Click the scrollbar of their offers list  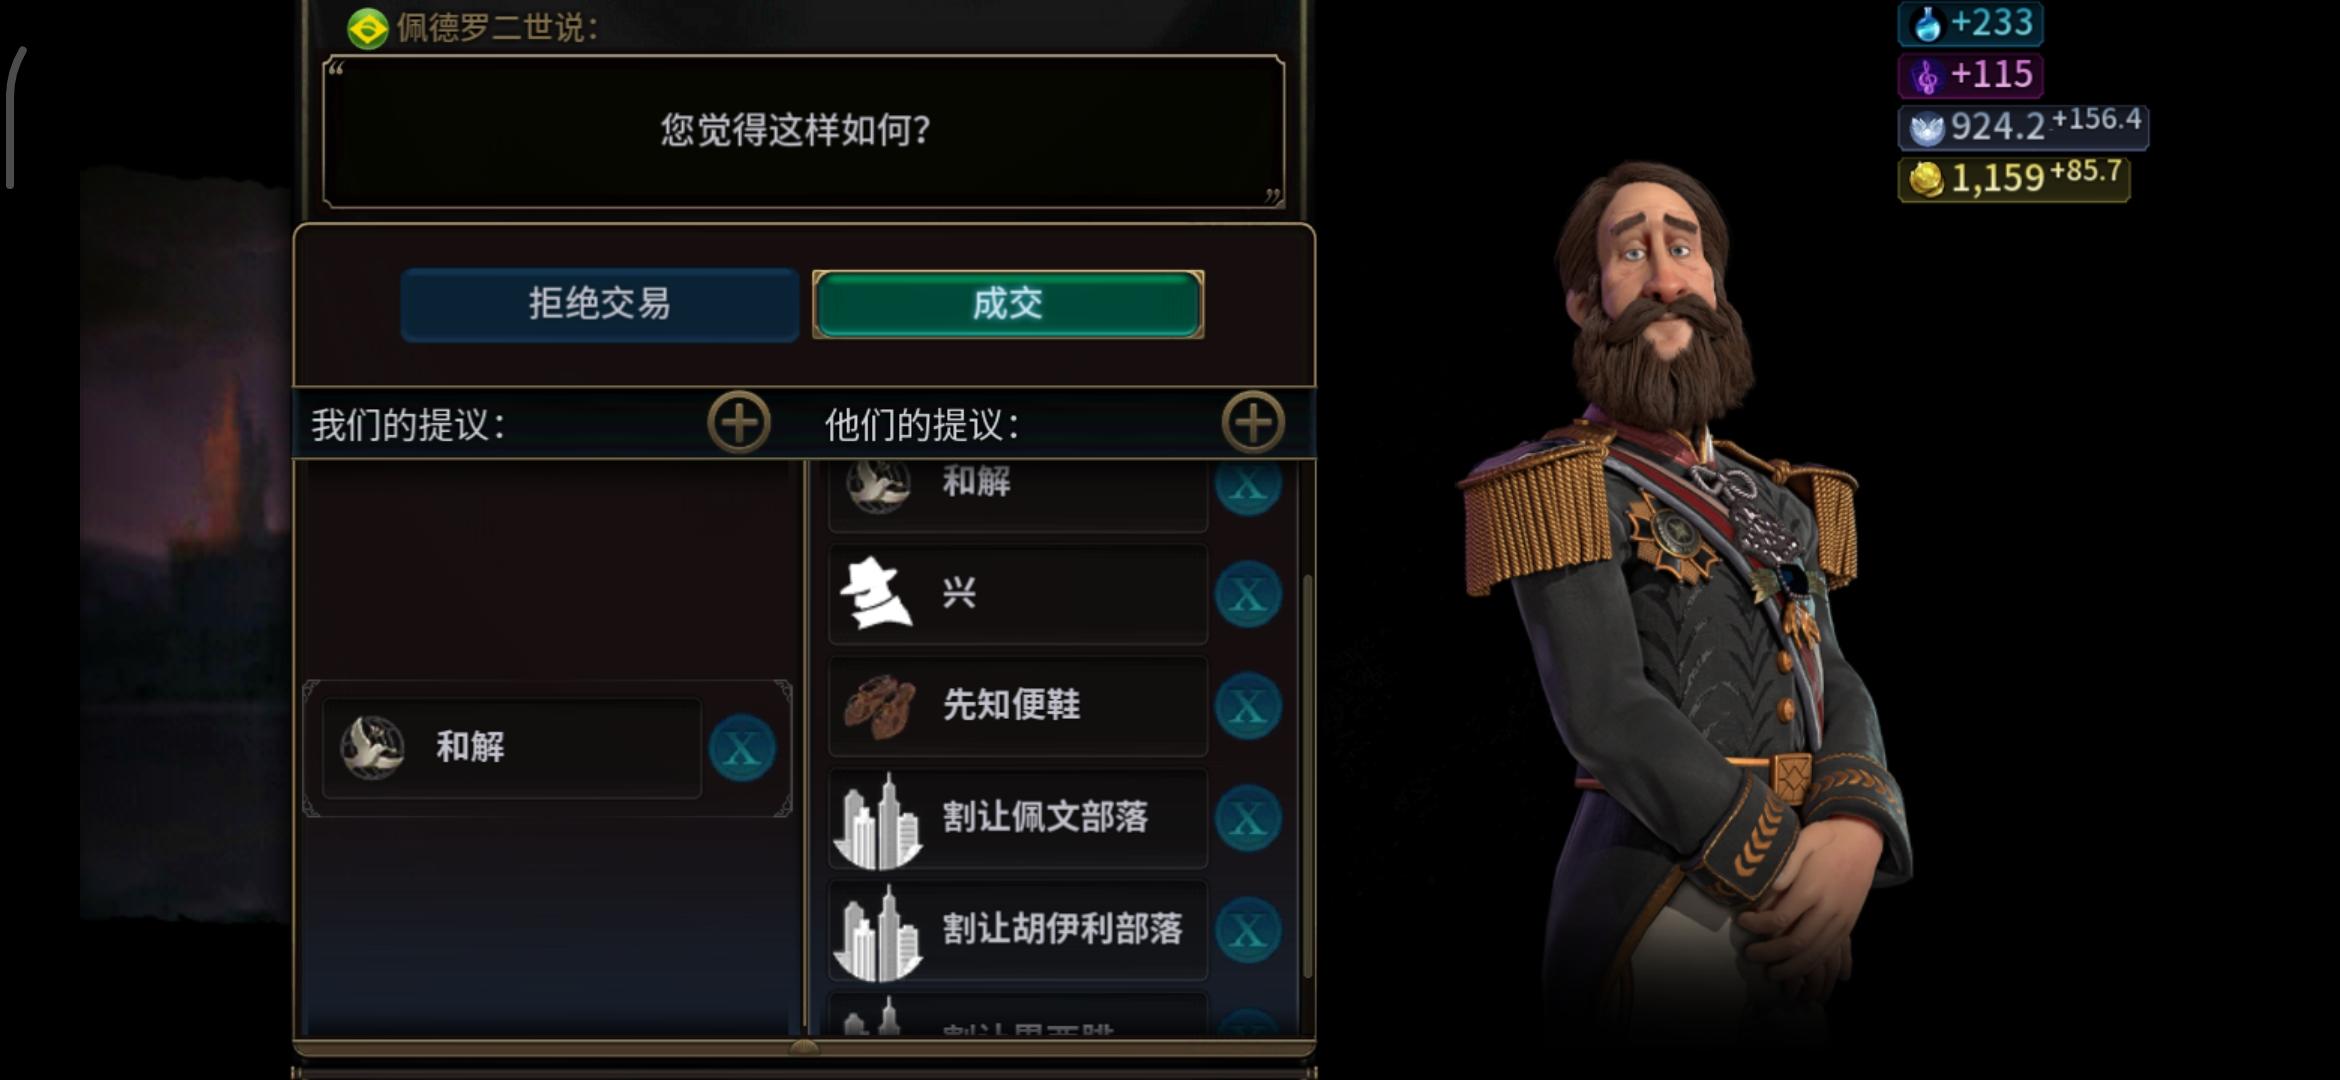point(1307,775)
